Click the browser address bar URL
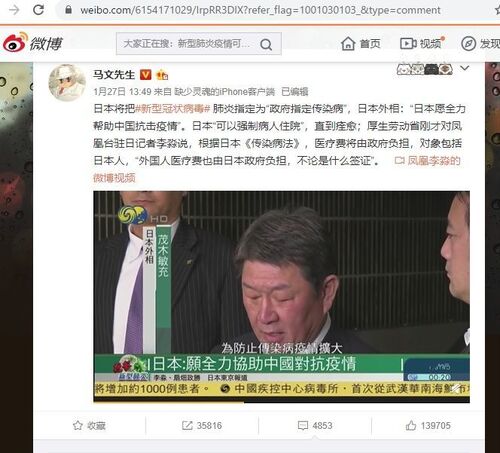This screenshot has width=500, height=453. [x=260, y=10]
